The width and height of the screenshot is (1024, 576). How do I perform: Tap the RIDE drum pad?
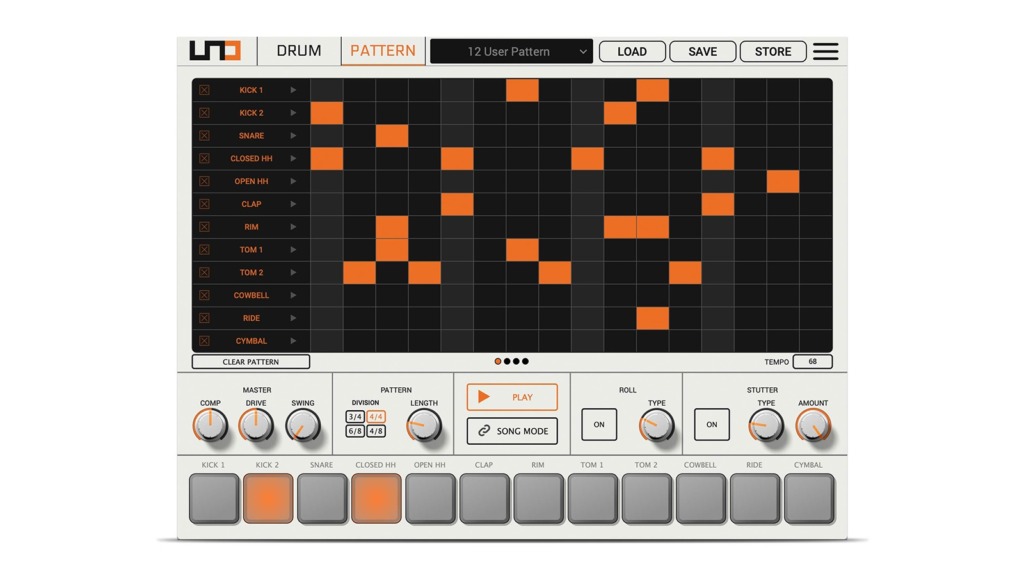pos(755,499)
